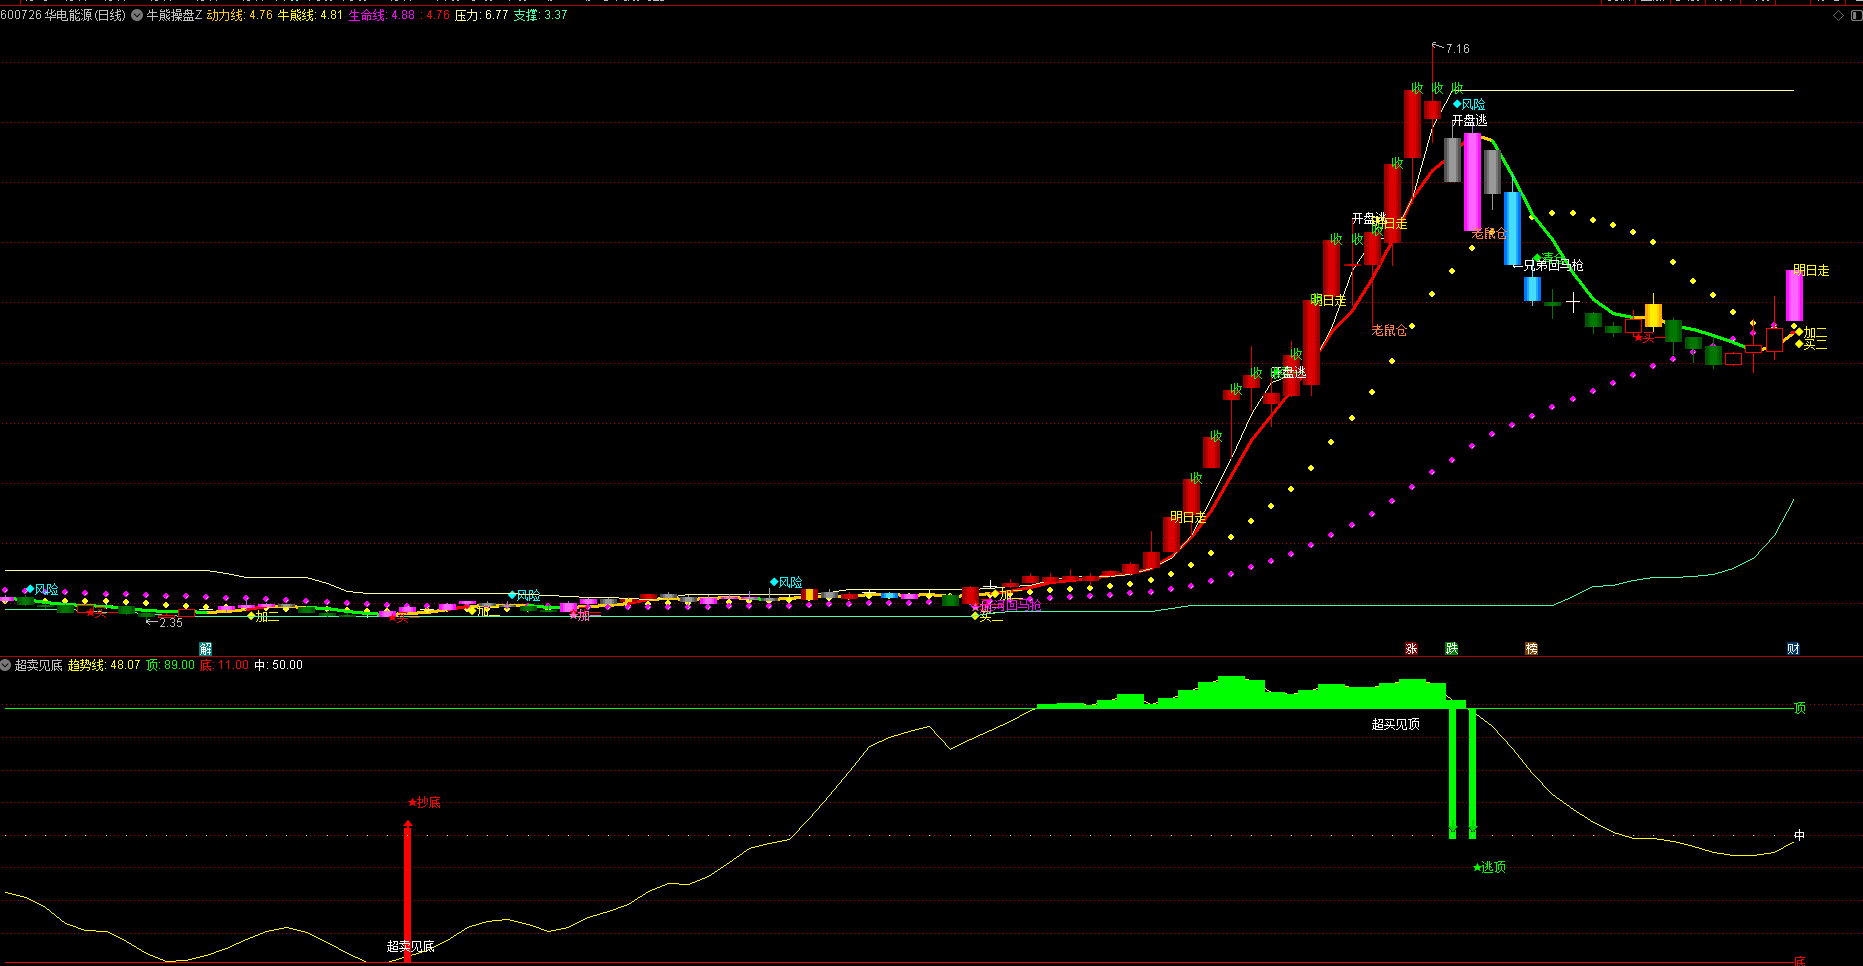Click the 2.35 low price label
The height and width of the screenshot is (966, 1863).
pyautogui.click(x=170, y=622)
